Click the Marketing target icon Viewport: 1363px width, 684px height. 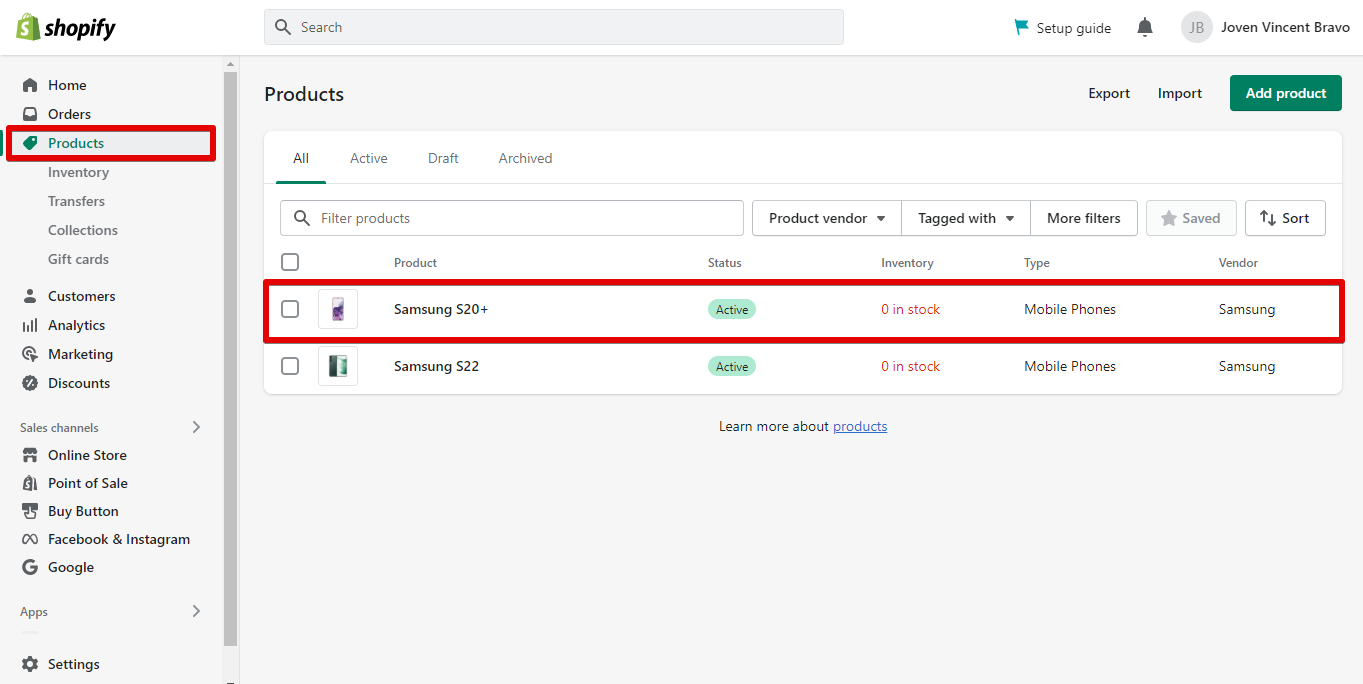pos(30,354)
